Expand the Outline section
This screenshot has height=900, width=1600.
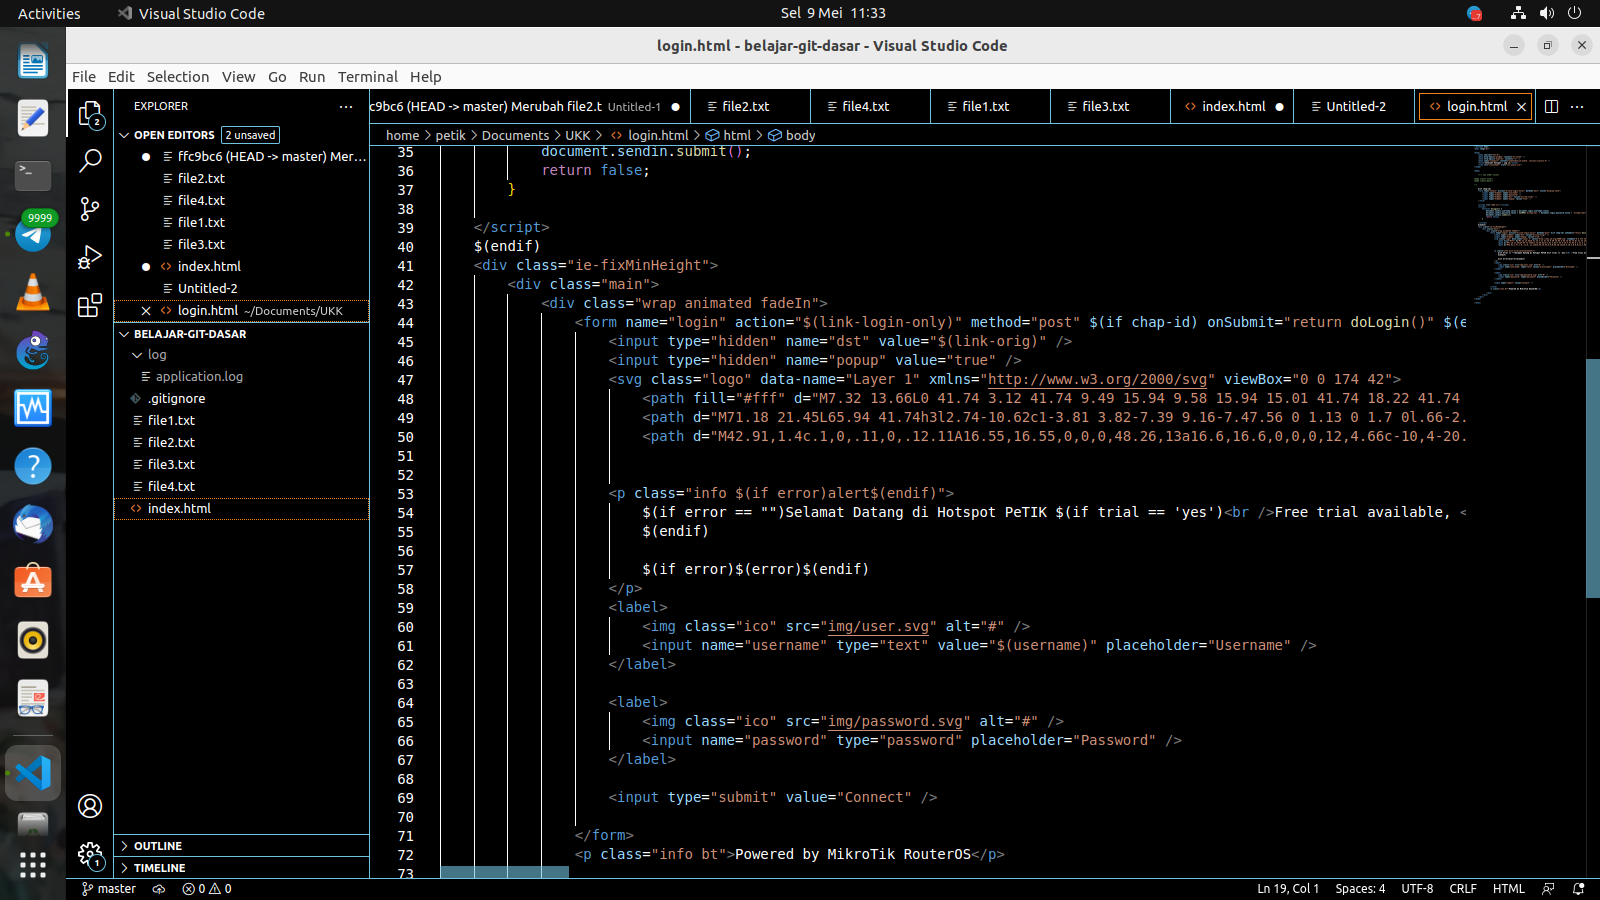pos(241,846)
